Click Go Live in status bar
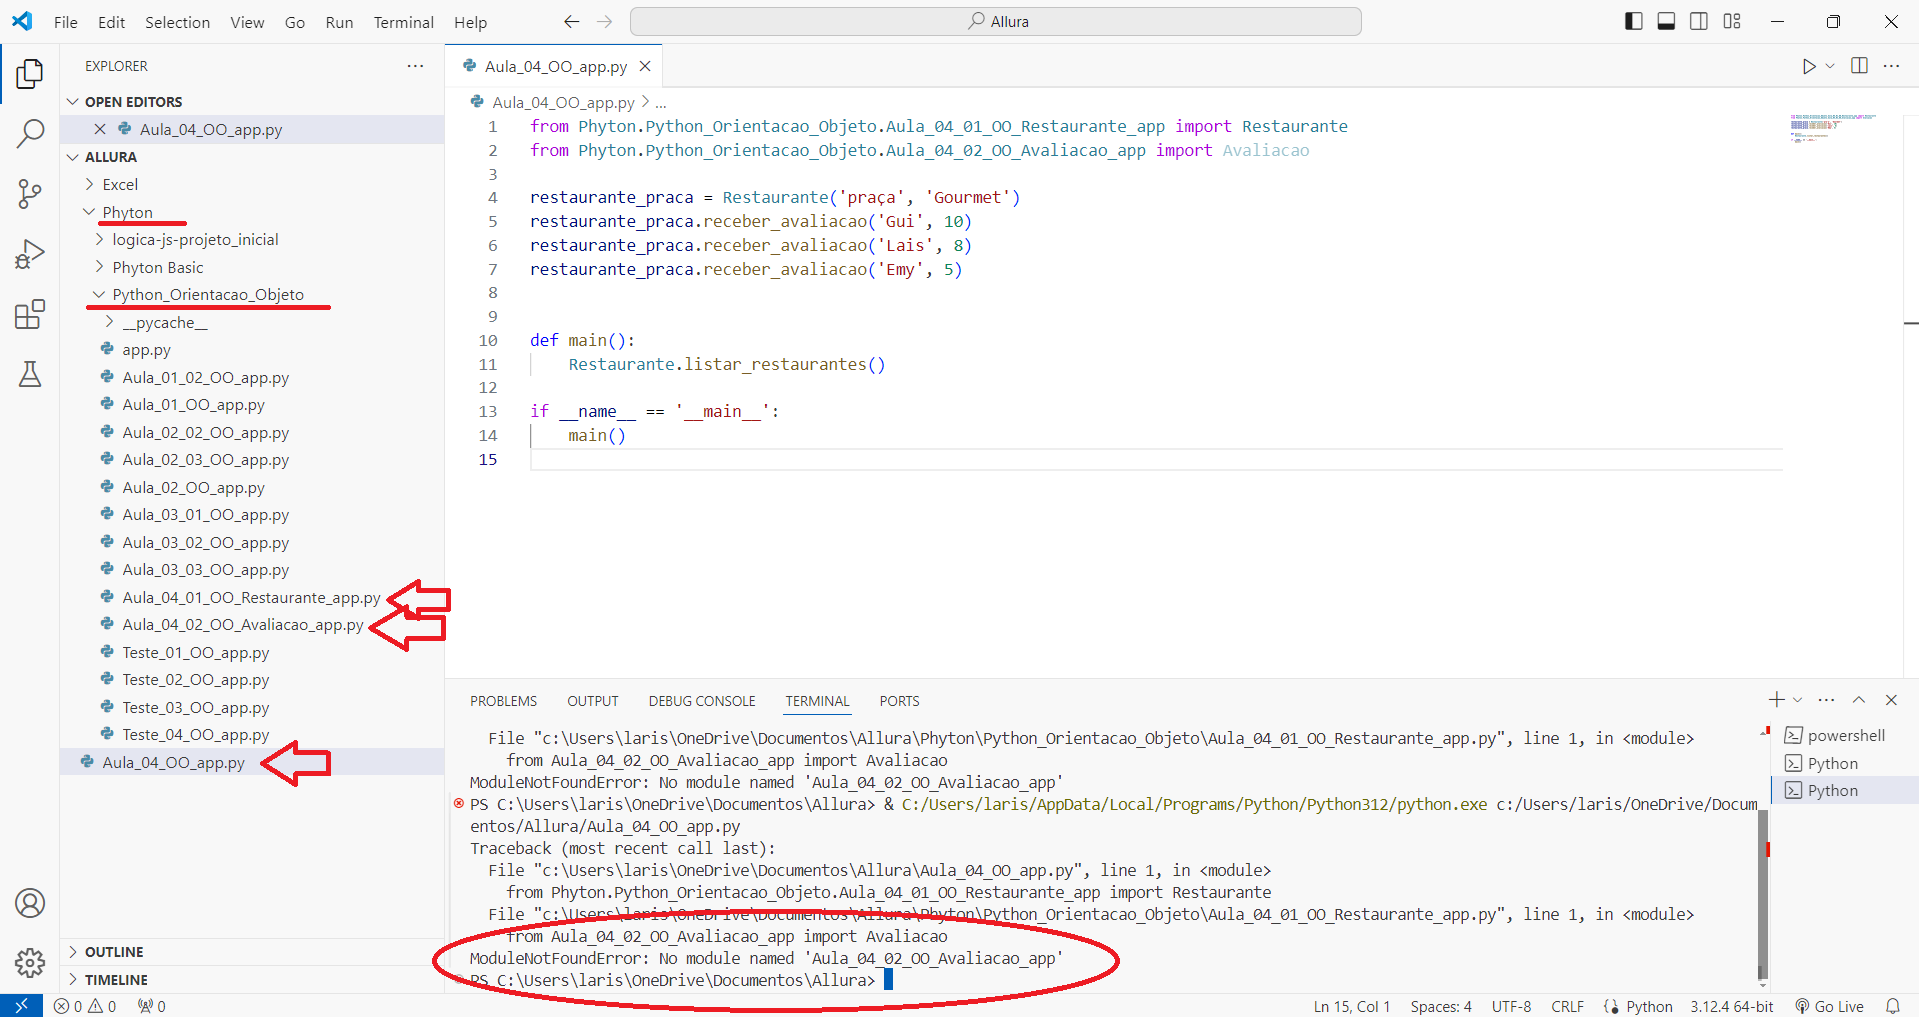1919x1017 pixels. [1829, 1006]
